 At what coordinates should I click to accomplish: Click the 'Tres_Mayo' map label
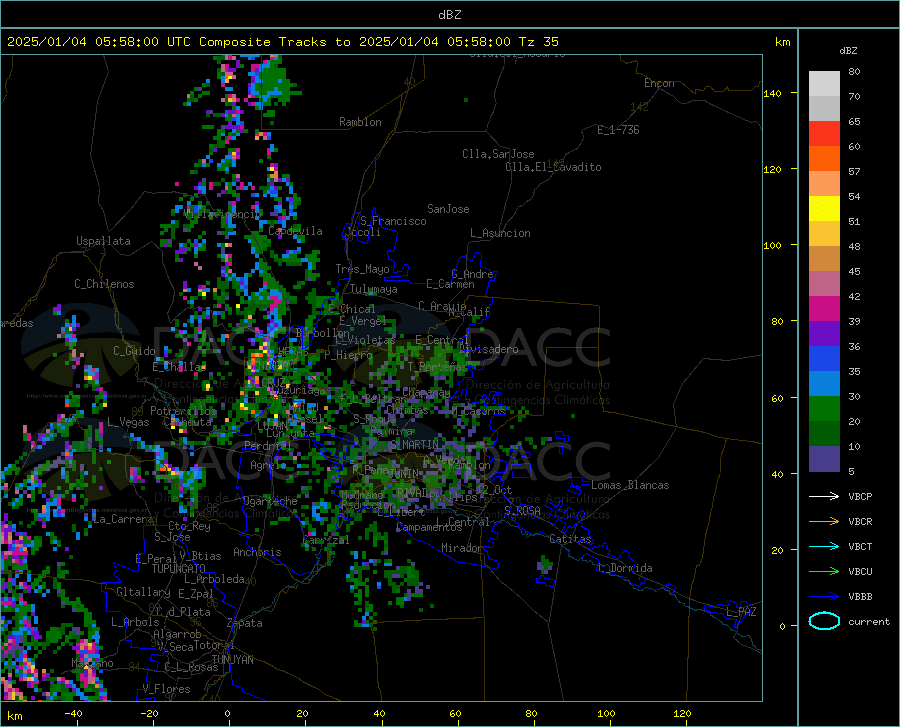[362, 269]
